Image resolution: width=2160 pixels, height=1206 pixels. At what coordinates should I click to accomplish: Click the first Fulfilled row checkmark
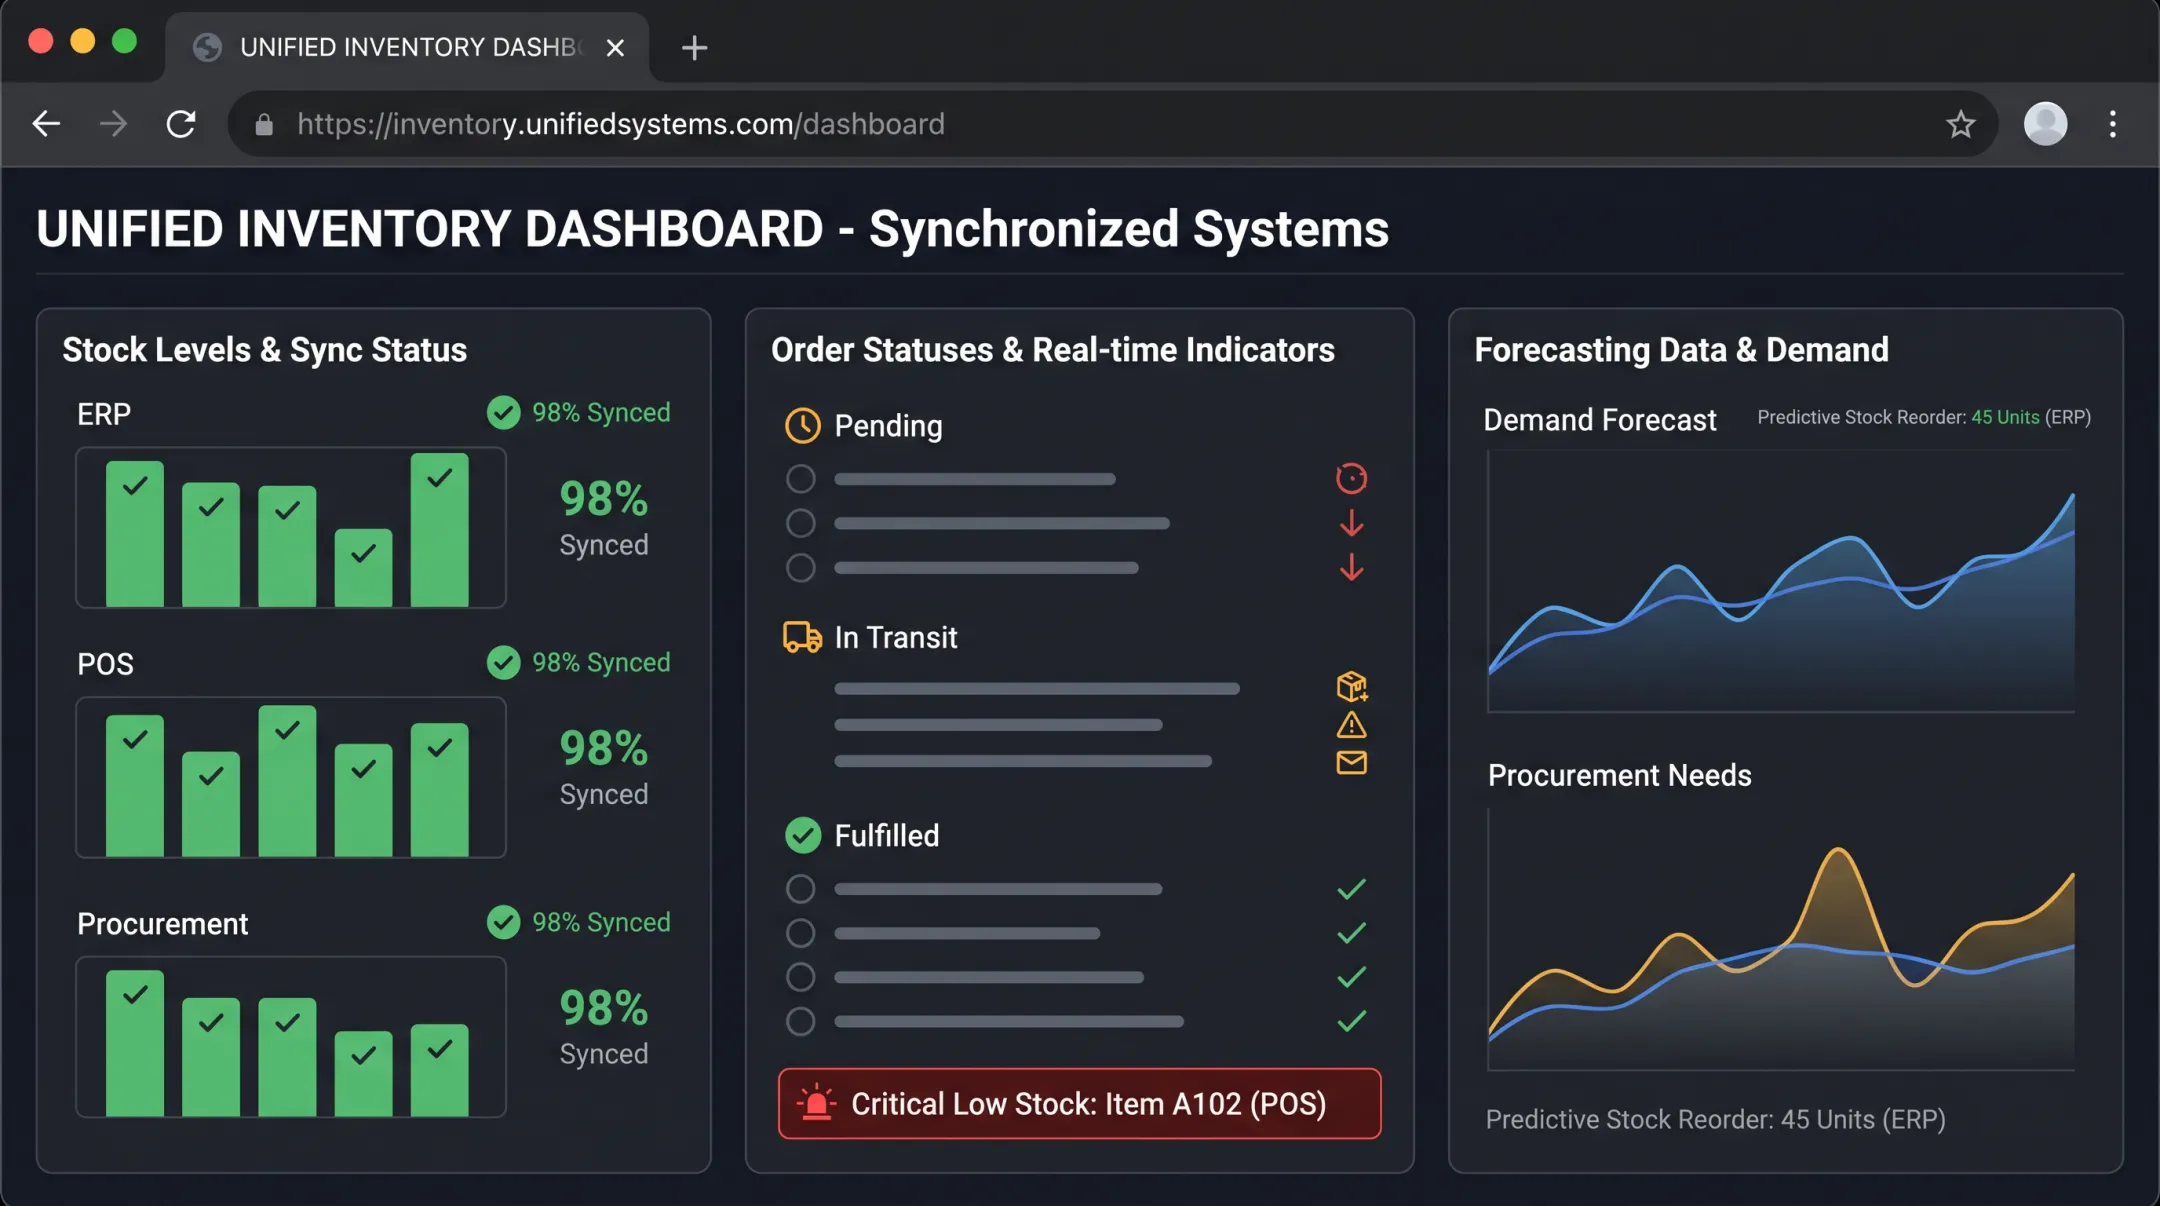[1351, 889]
